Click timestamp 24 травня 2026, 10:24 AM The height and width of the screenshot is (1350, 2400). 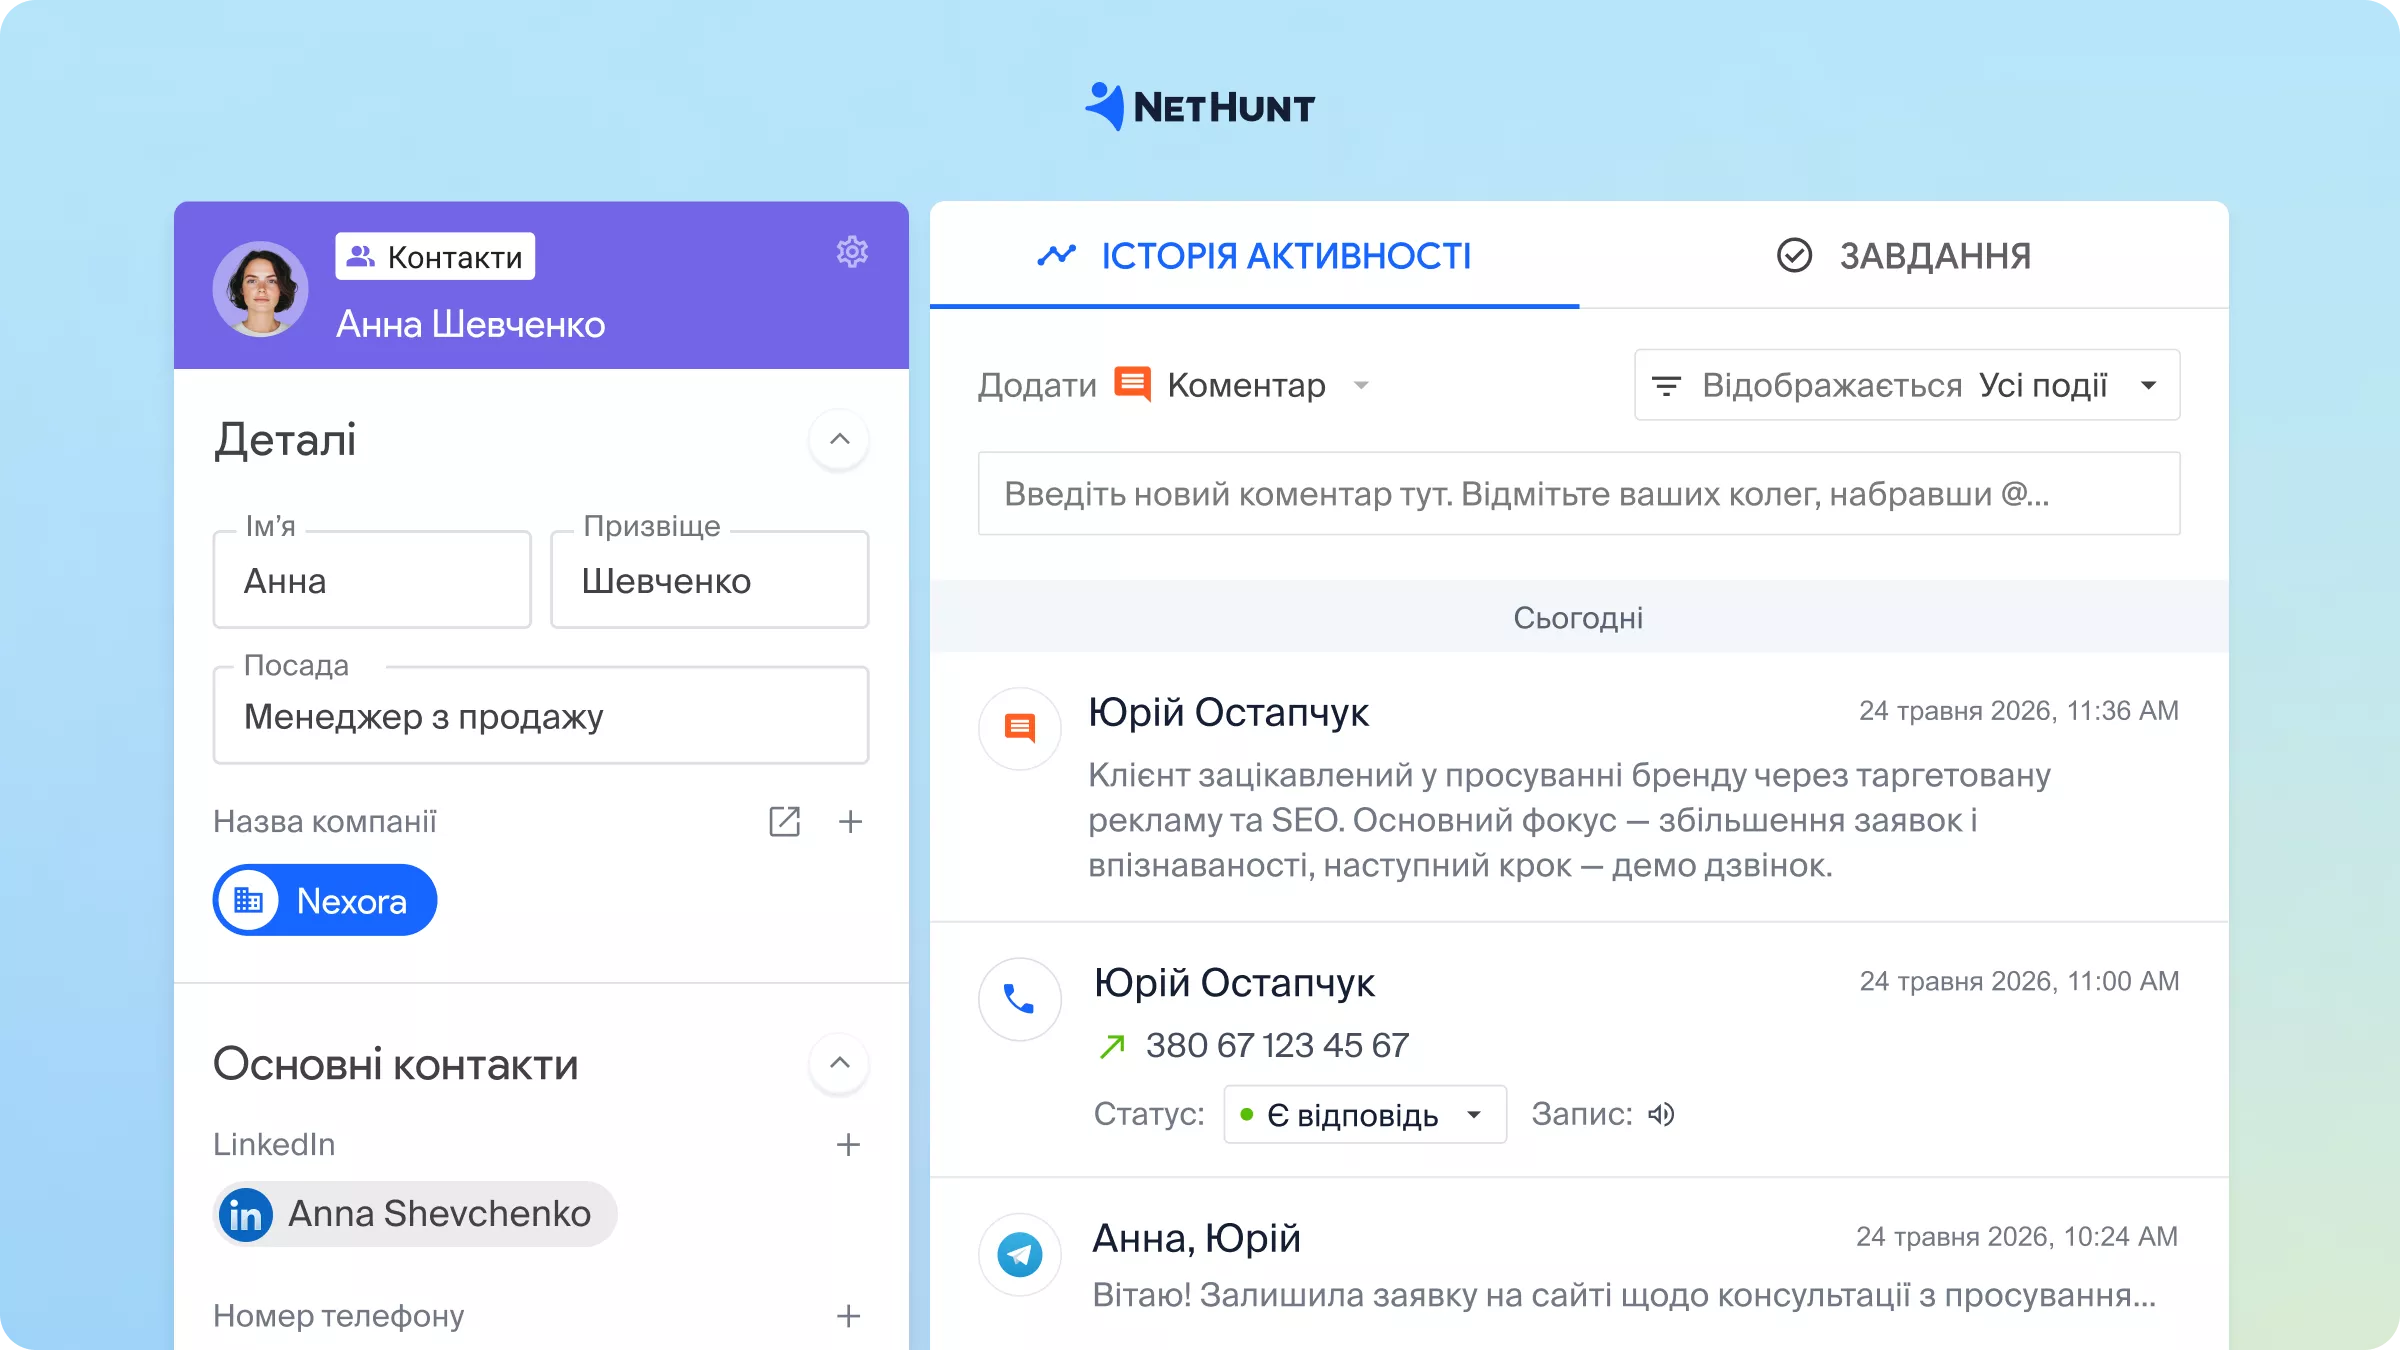tap(2017, 1237)
